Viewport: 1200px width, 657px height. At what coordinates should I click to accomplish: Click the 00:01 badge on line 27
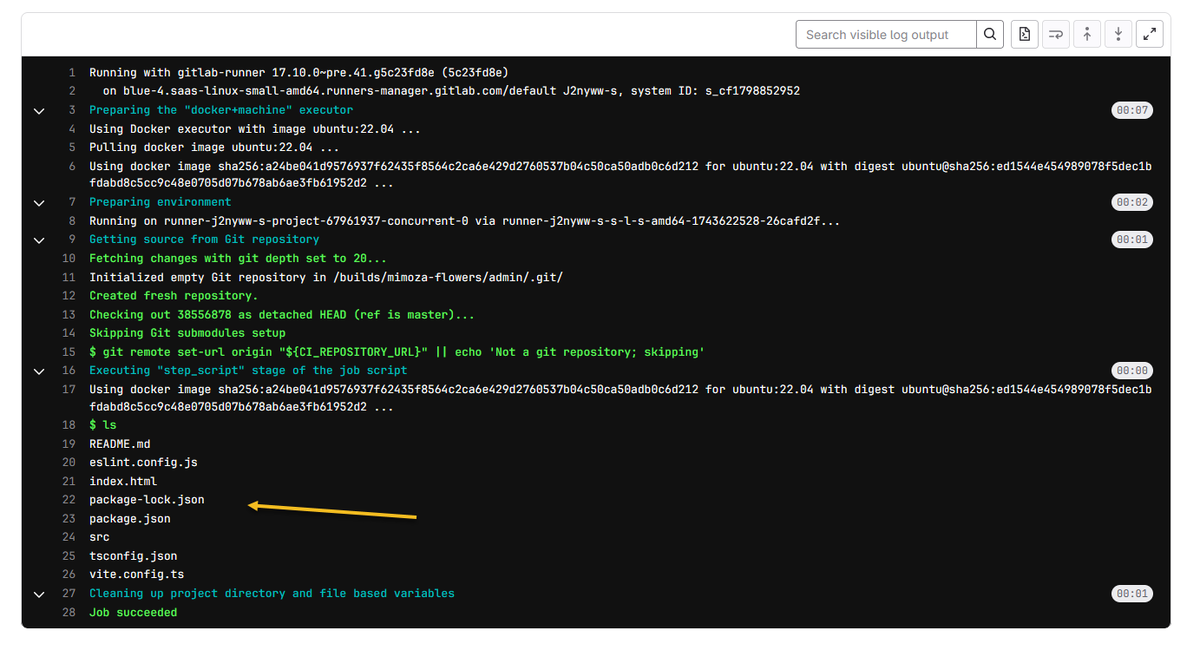(x=1132, y=594)
